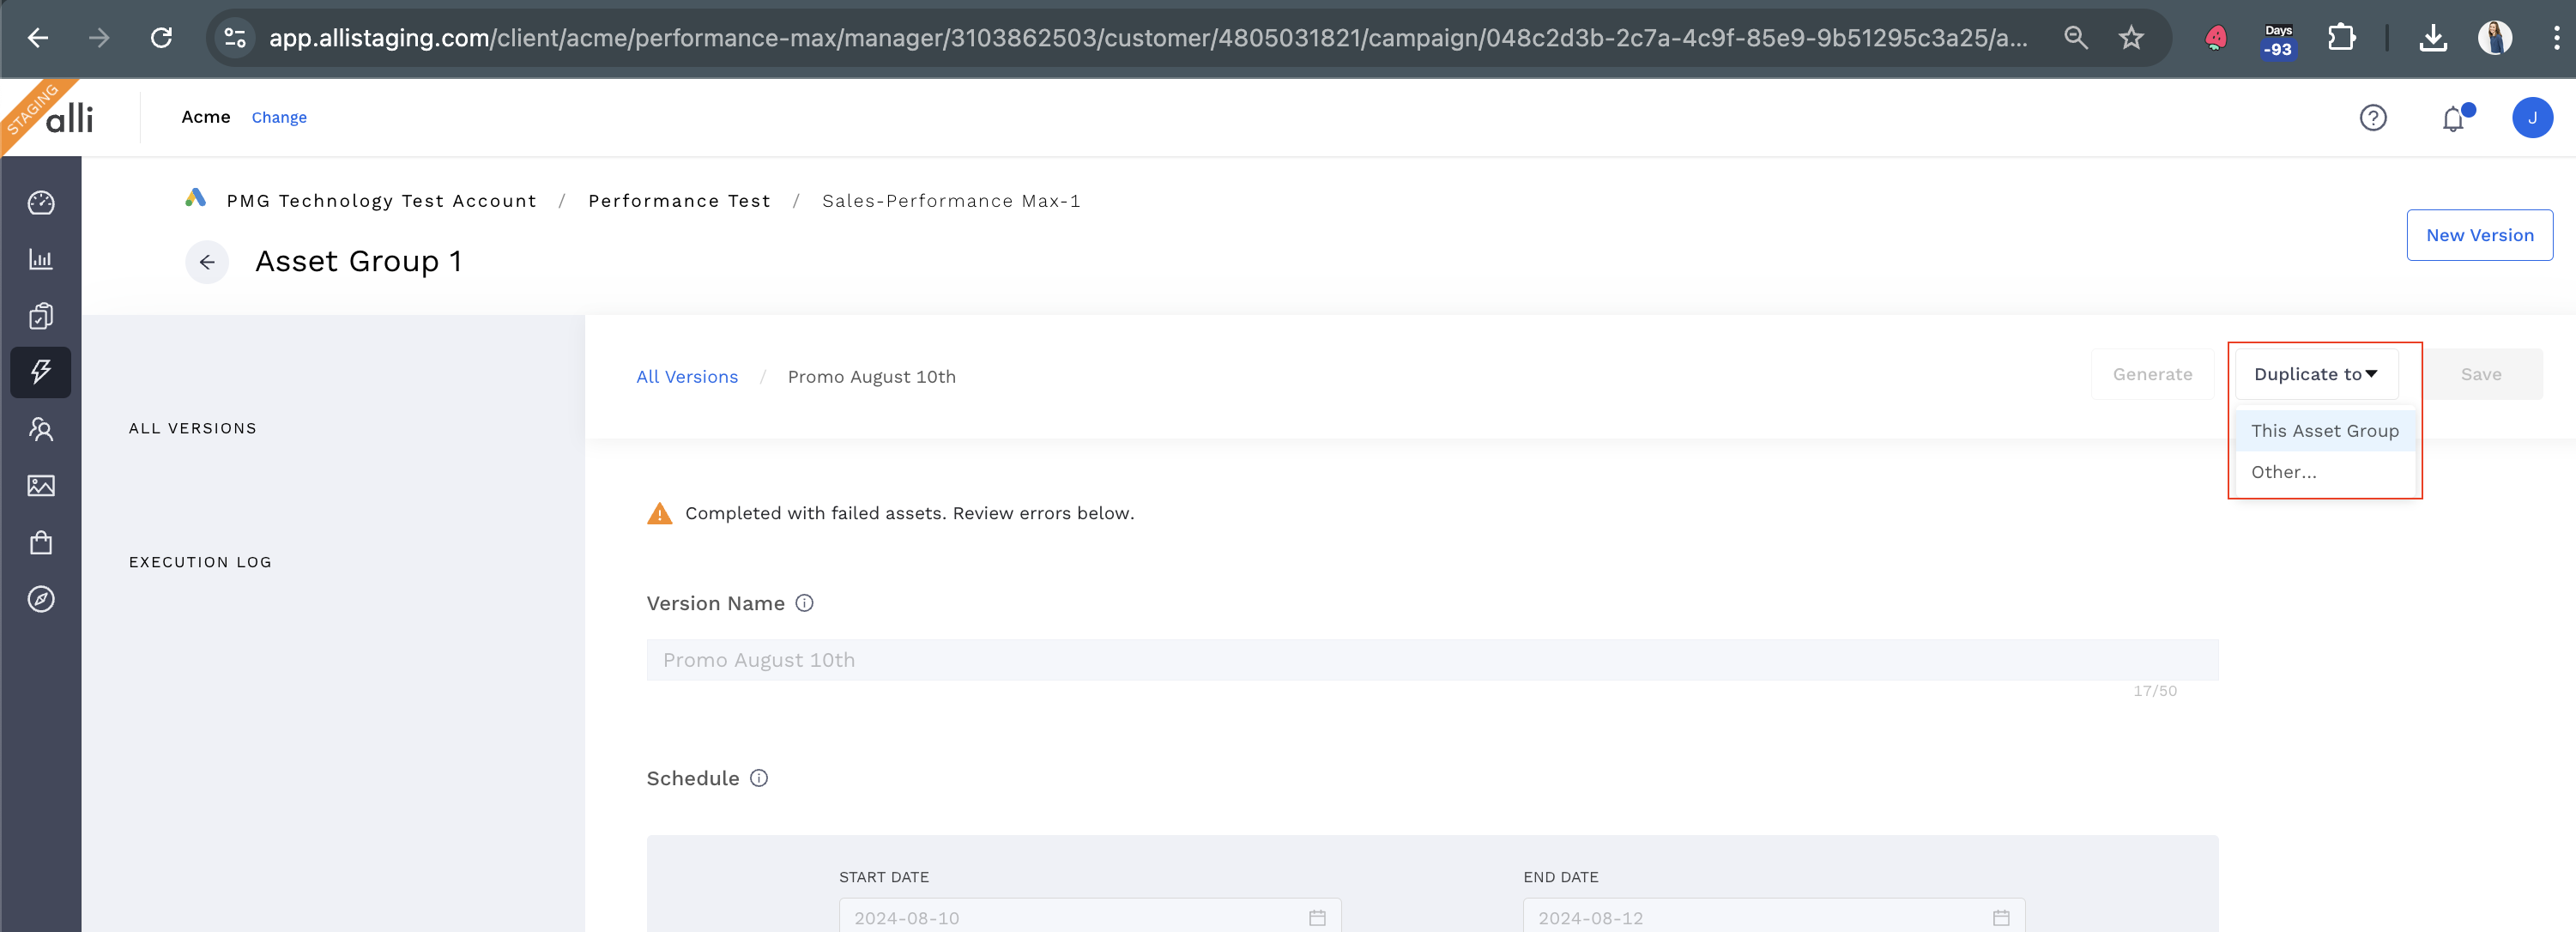Click the Version Name input field
Screen dimensions: 2576x932
pos(1431,660)
